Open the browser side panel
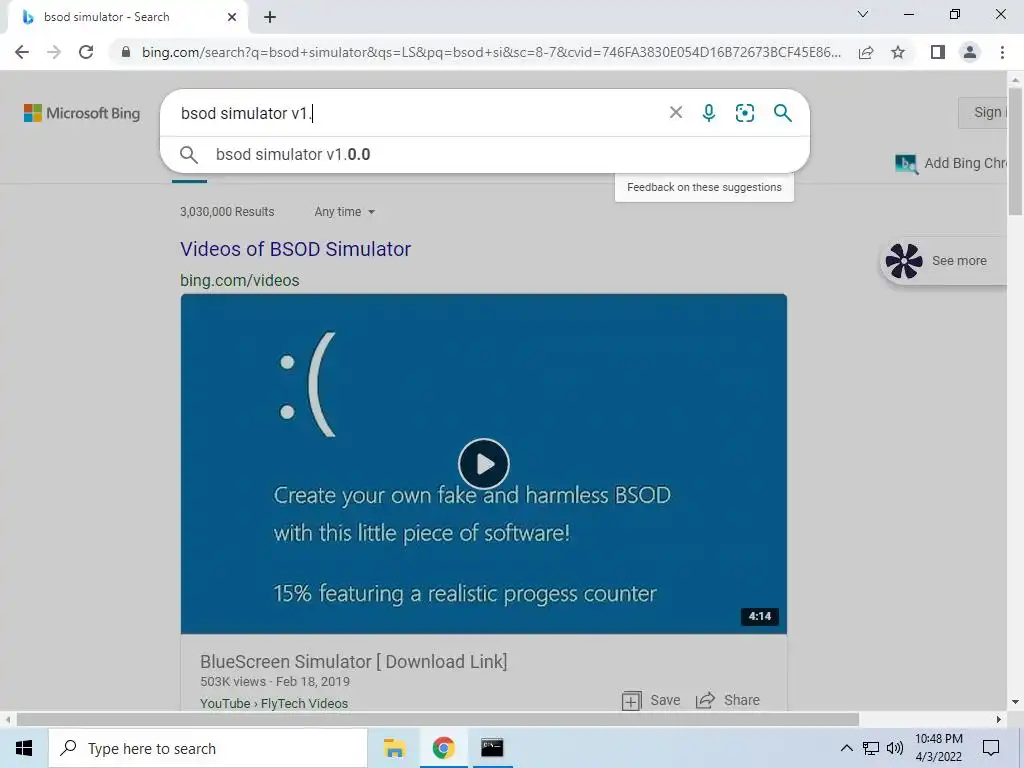1024x768 pixels. 938,52
